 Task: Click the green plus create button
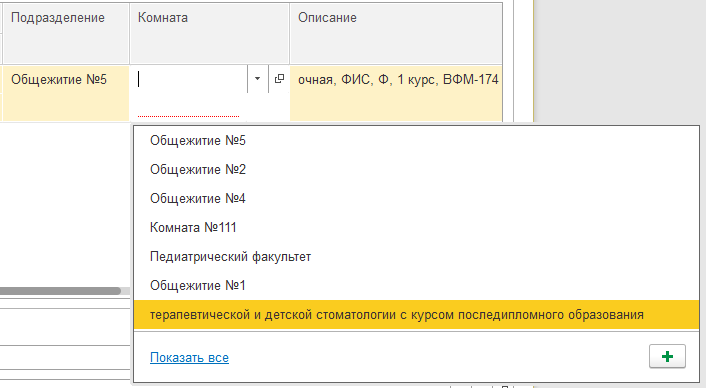(667, 356)
